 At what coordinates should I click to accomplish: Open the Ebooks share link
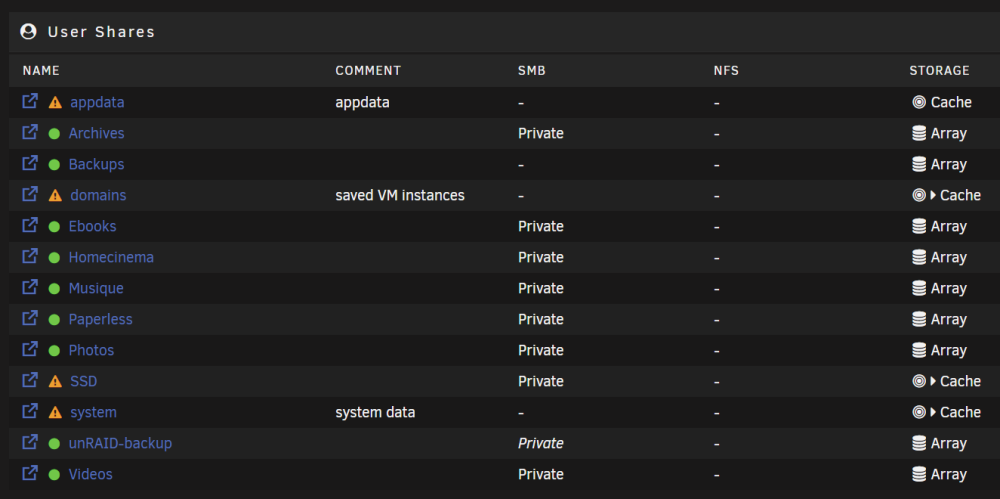pyautogui.click(x=92, y=227)
